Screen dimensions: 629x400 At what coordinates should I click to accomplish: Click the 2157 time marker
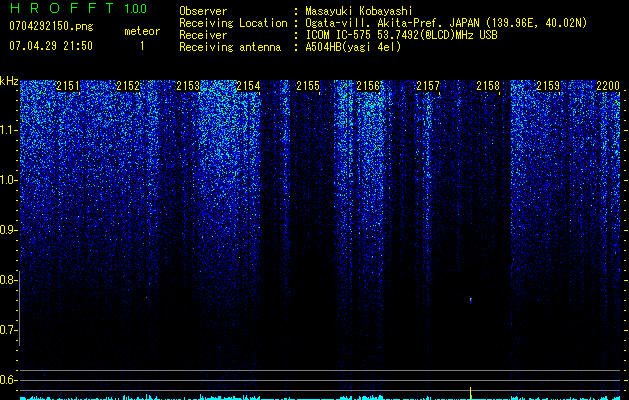coord(428,86)
